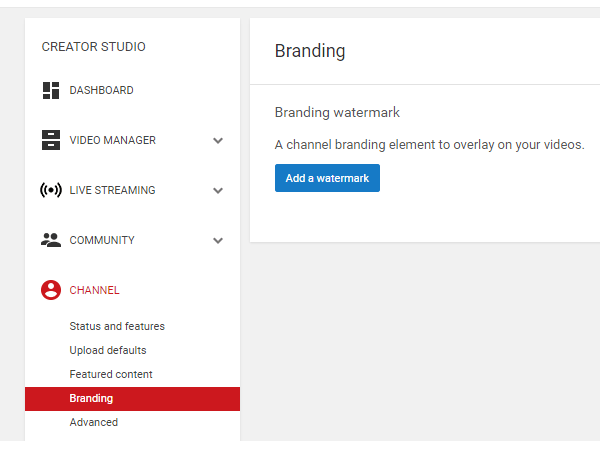Go to Upload defaults
The height and width of the screenshot is (460, 600).
click(108, 351)
